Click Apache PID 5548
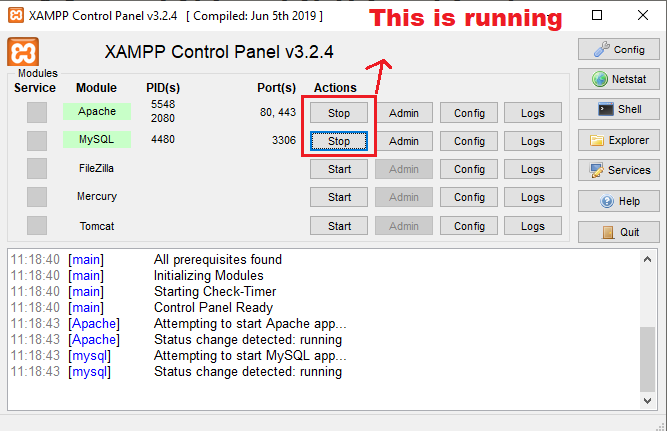667x431 pixels. pos(163,104)
